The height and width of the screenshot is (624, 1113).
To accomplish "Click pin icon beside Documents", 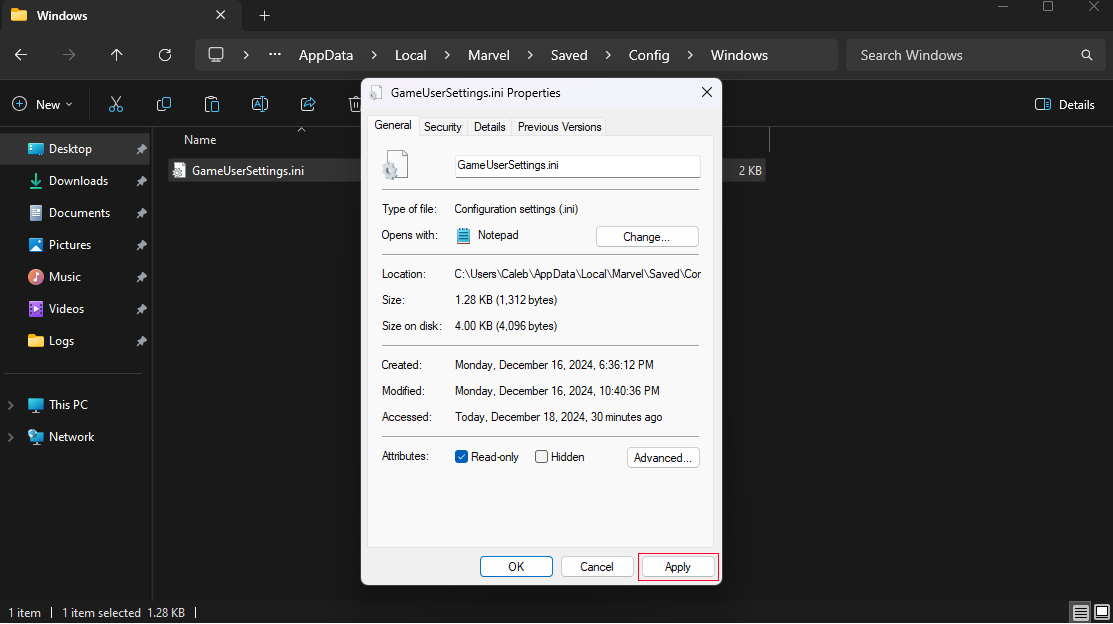I will pyautogui.click(x=141, y=213).
